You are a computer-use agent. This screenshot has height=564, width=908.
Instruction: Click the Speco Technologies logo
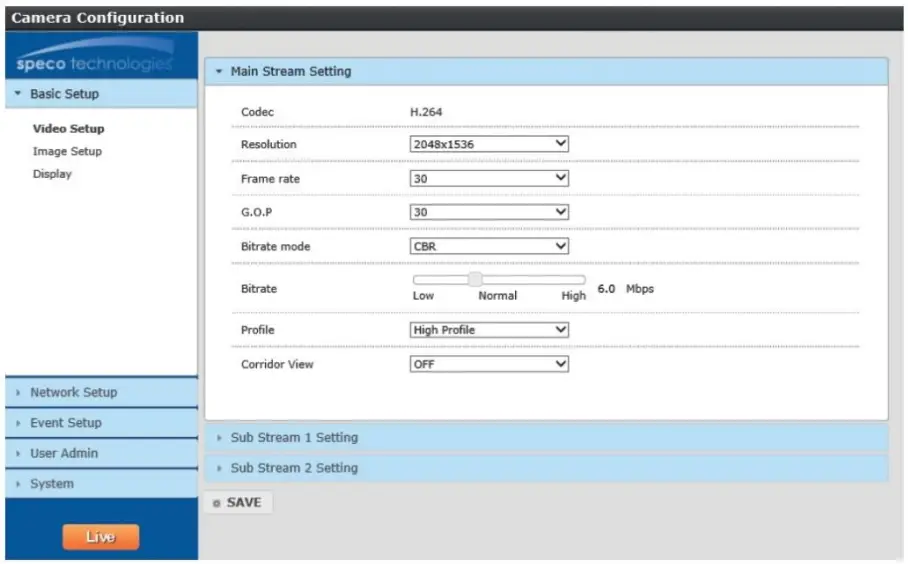point(94,56)
